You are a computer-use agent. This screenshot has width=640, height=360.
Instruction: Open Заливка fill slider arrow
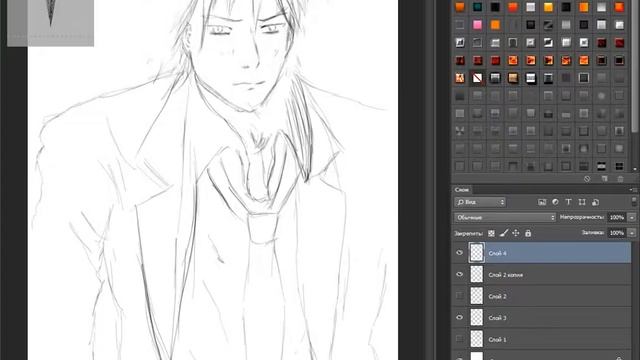(x=632, y=233)
